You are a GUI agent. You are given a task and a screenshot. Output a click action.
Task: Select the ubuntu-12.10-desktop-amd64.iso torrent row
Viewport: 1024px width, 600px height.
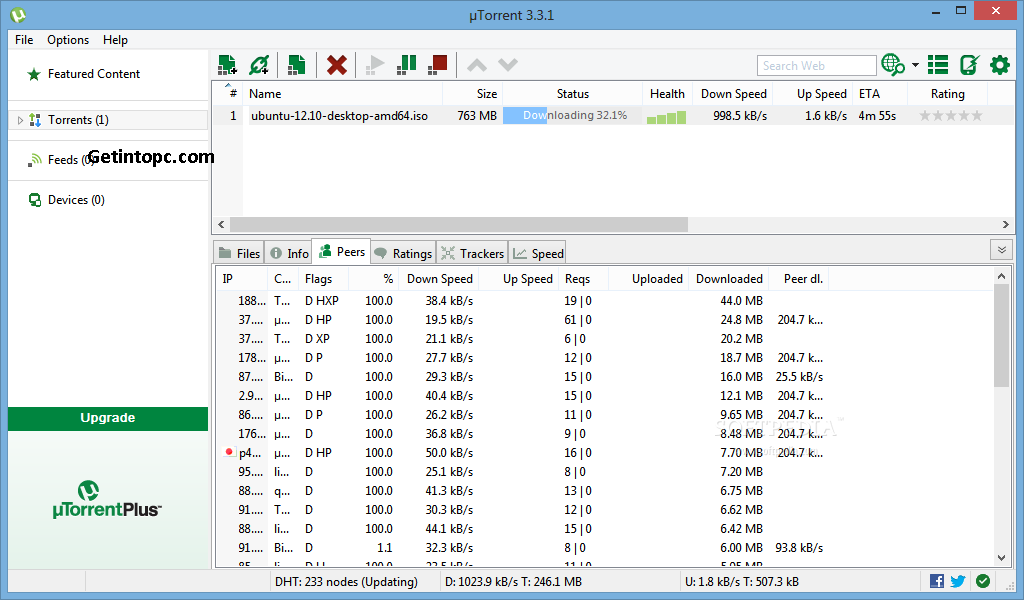[613, 116]
